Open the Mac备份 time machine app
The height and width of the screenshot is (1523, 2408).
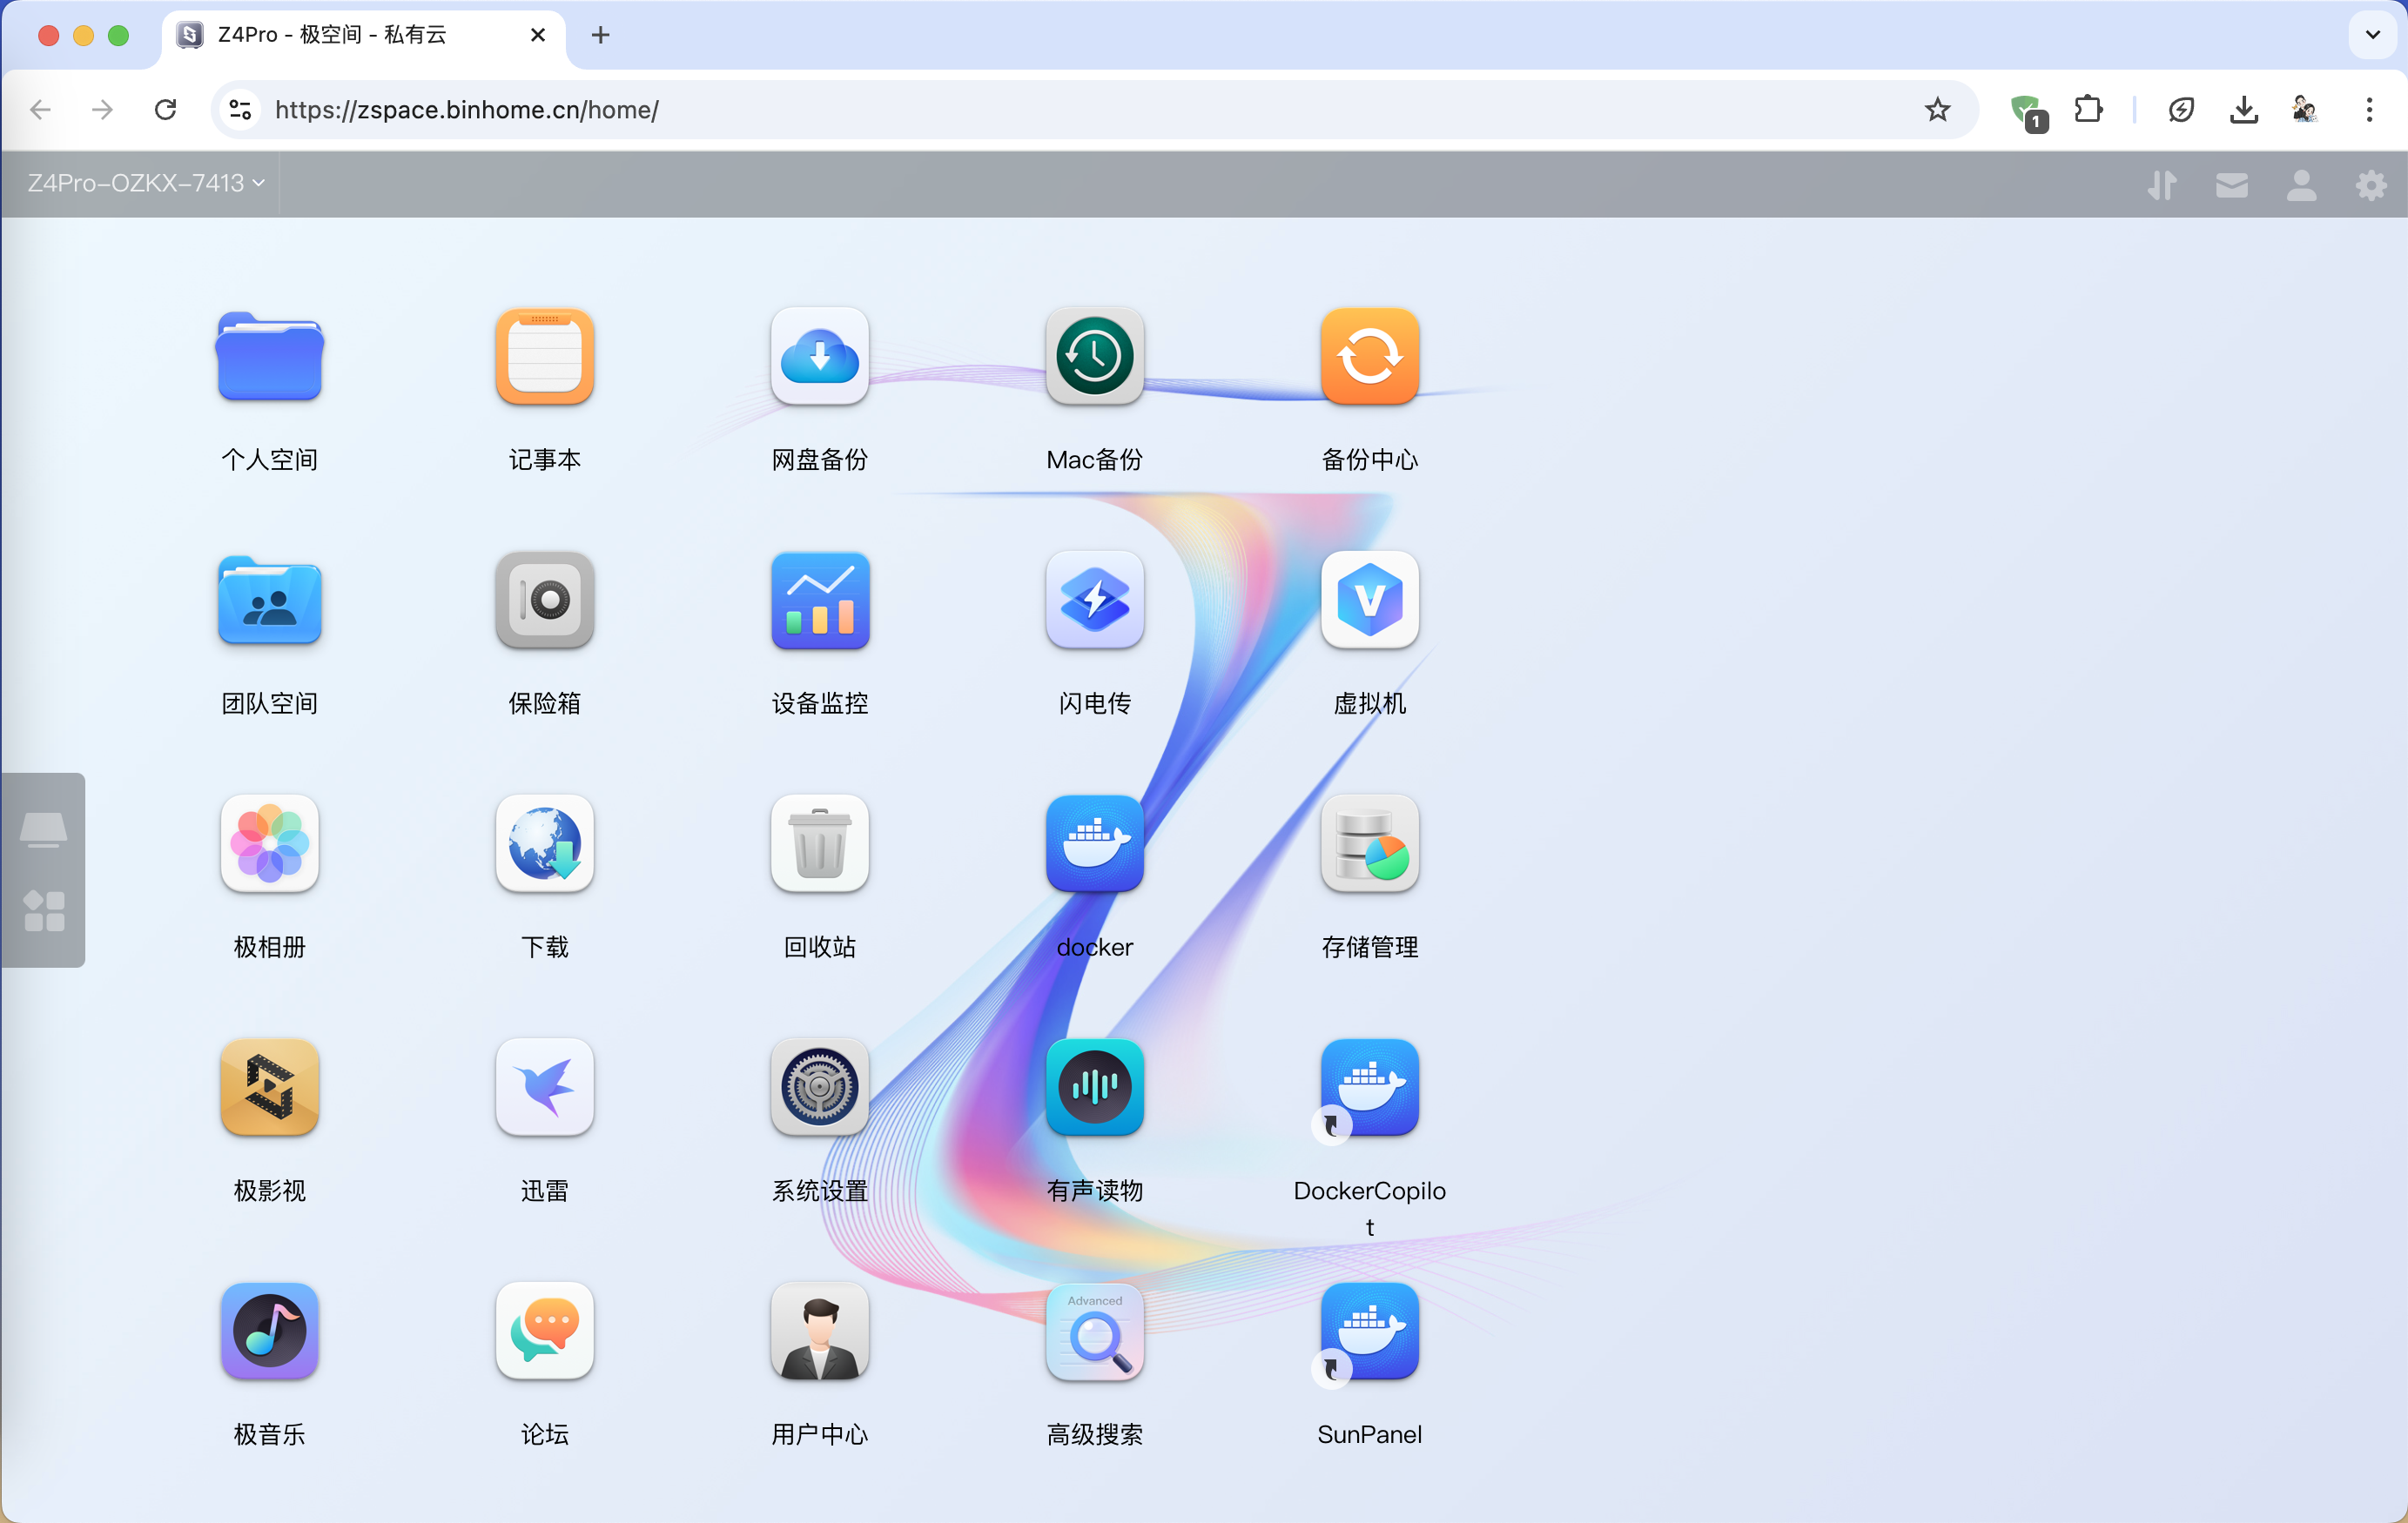coord(1094,356)
